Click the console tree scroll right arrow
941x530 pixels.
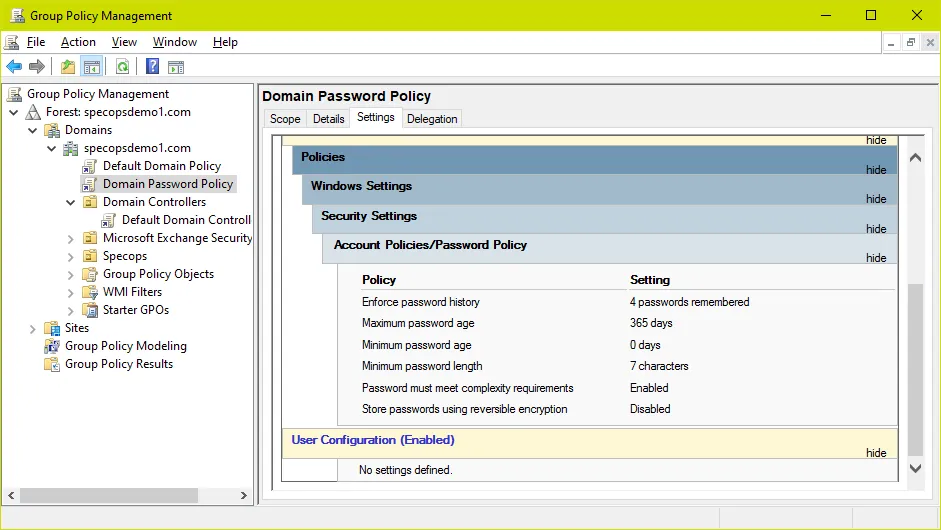click(x=243, y=495)
